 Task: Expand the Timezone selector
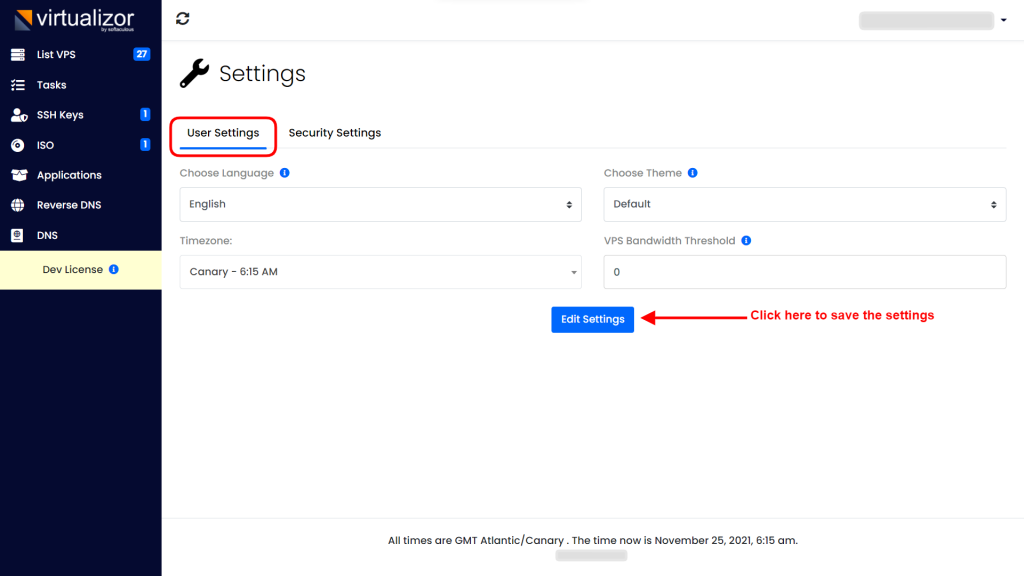pos(380,271)
